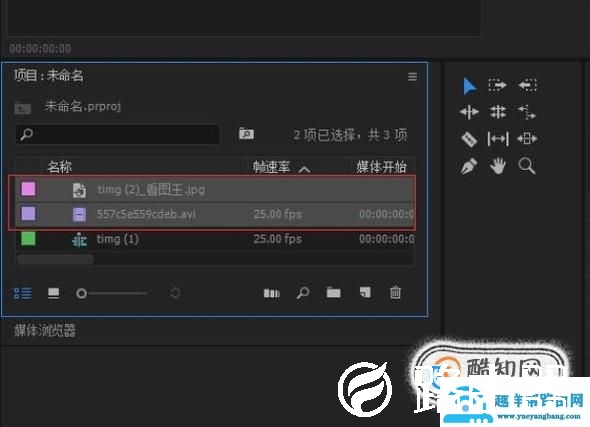The width and height of the screenshot is (590, 427).
Task: Click the thumbnail zoom slider handle
Action: (81, 293)
